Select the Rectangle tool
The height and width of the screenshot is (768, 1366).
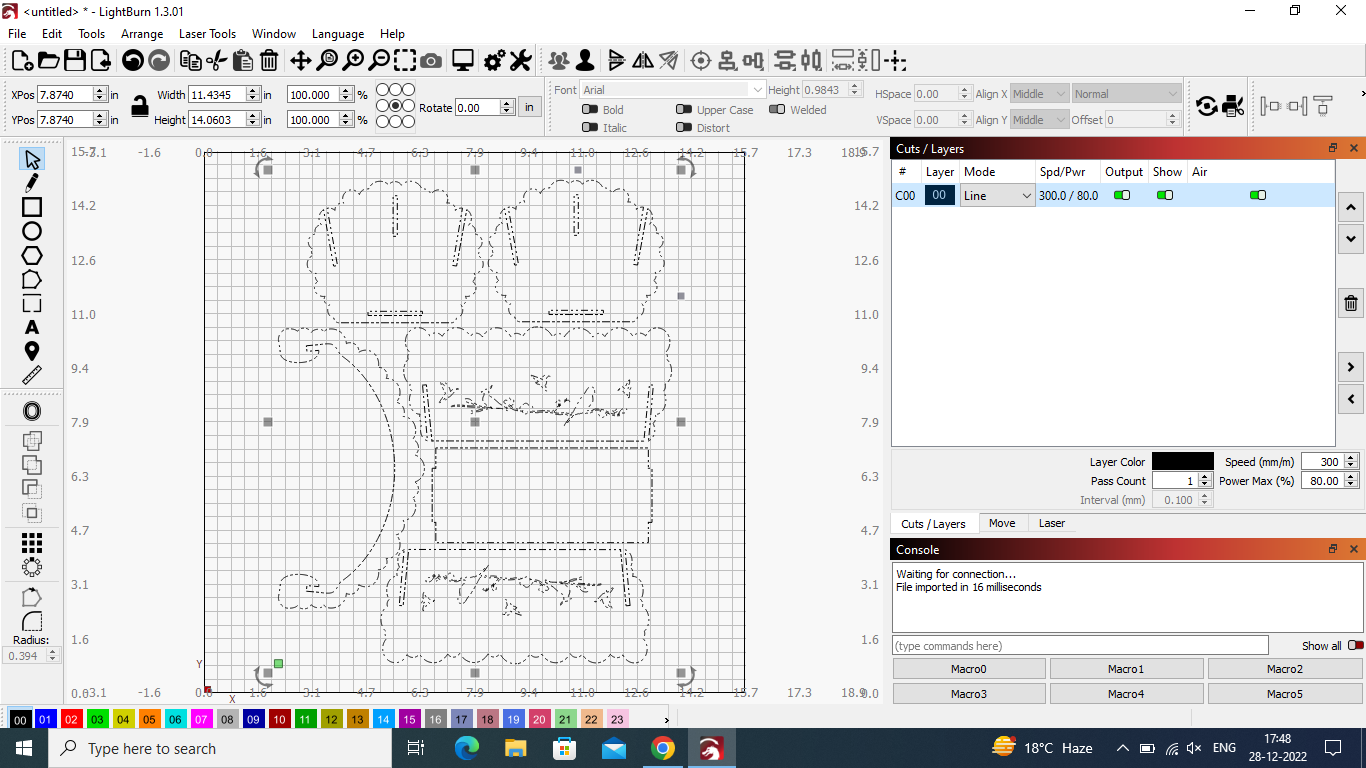click(x=31, y=207)
